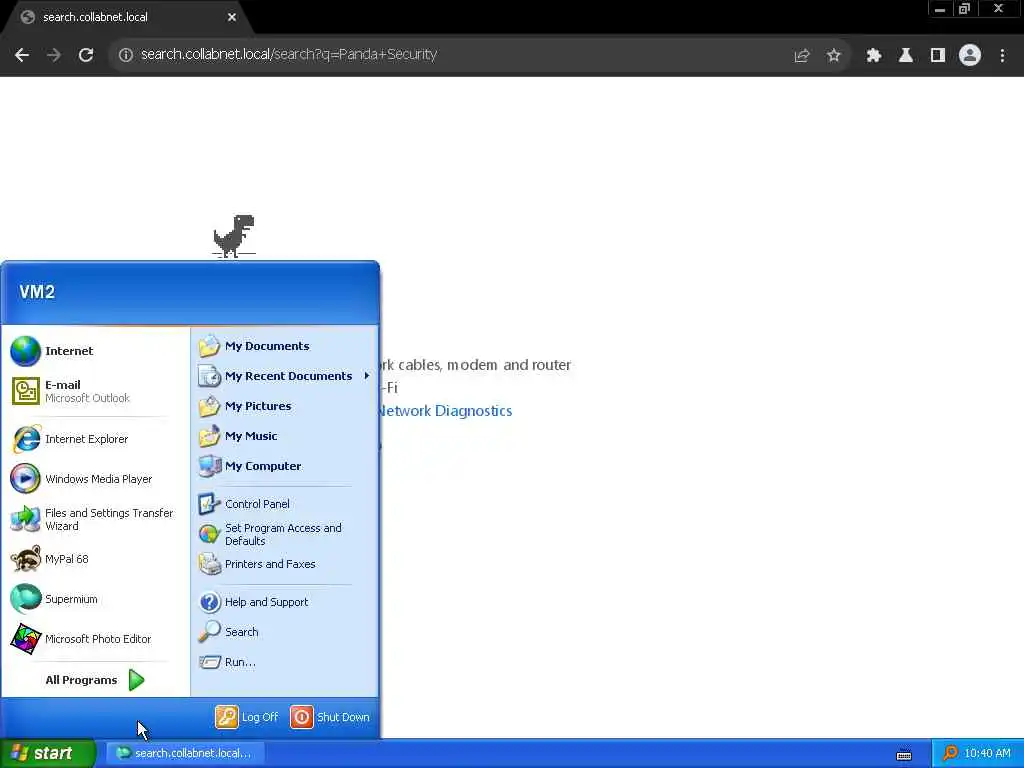Viewport: 1024px width, 768px height.
Task: Reload the current page
Action: [86, 55]
